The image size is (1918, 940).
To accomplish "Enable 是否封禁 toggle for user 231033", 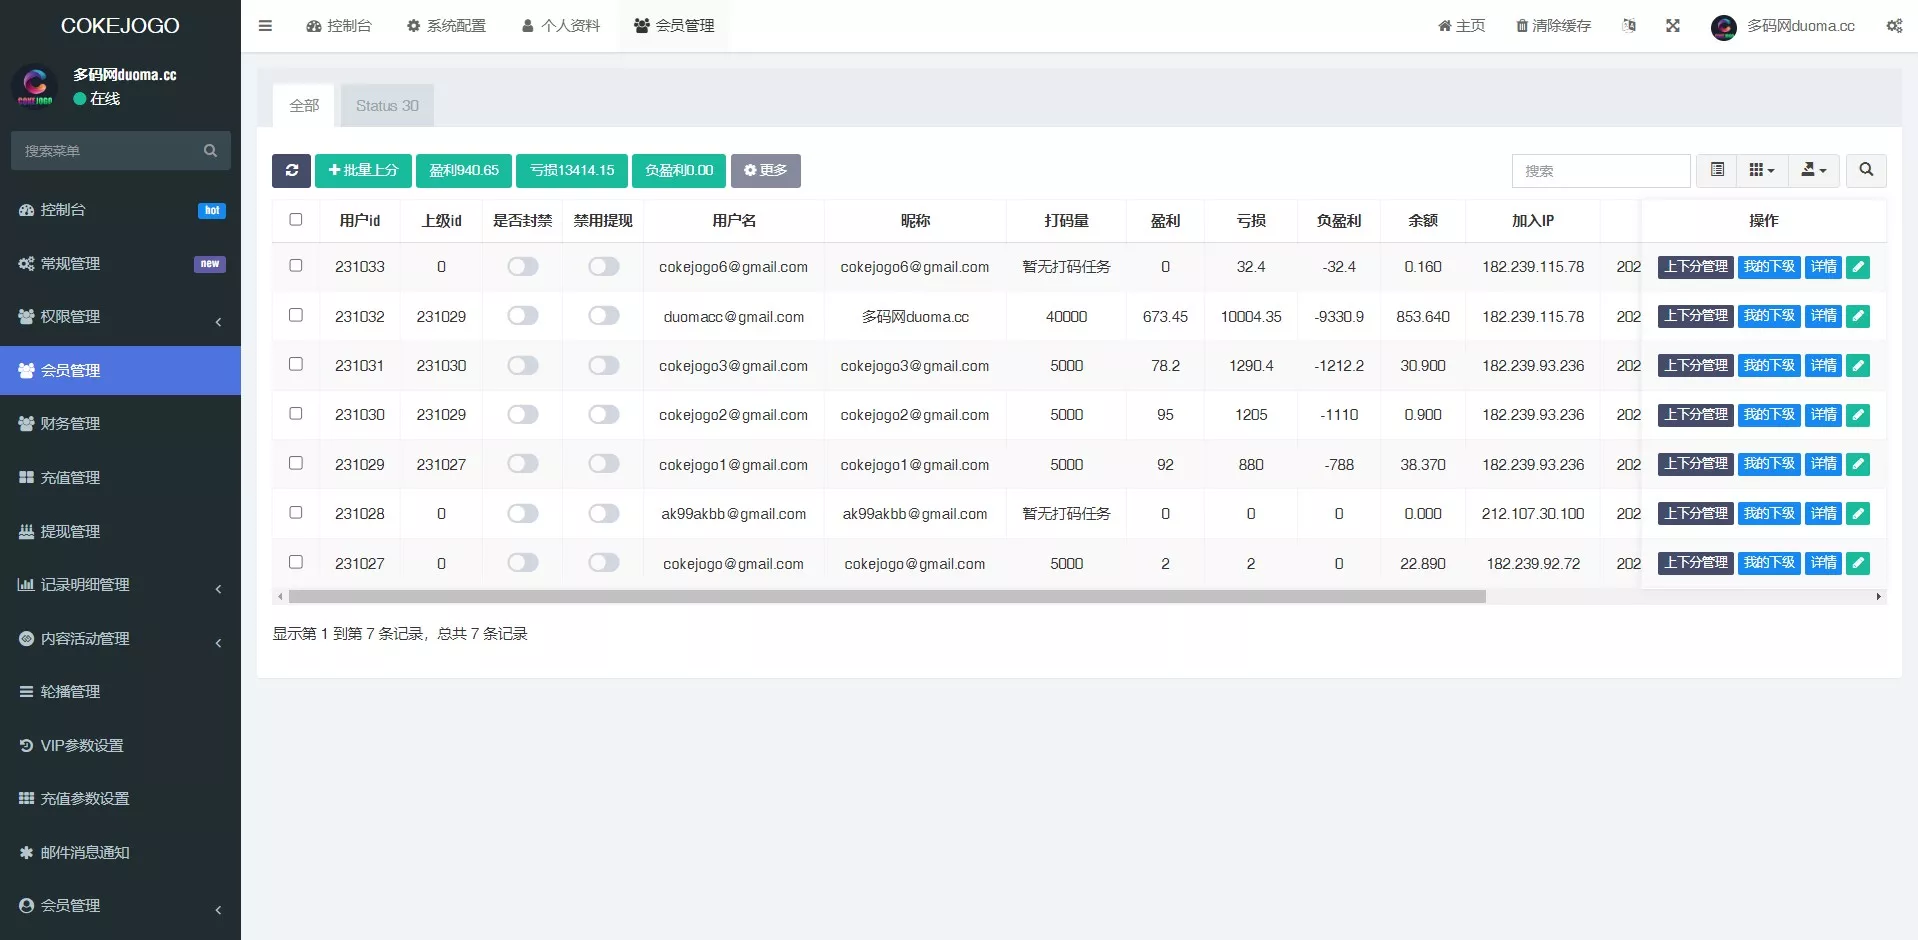I will pyautogui.click(x=522, y=267).
